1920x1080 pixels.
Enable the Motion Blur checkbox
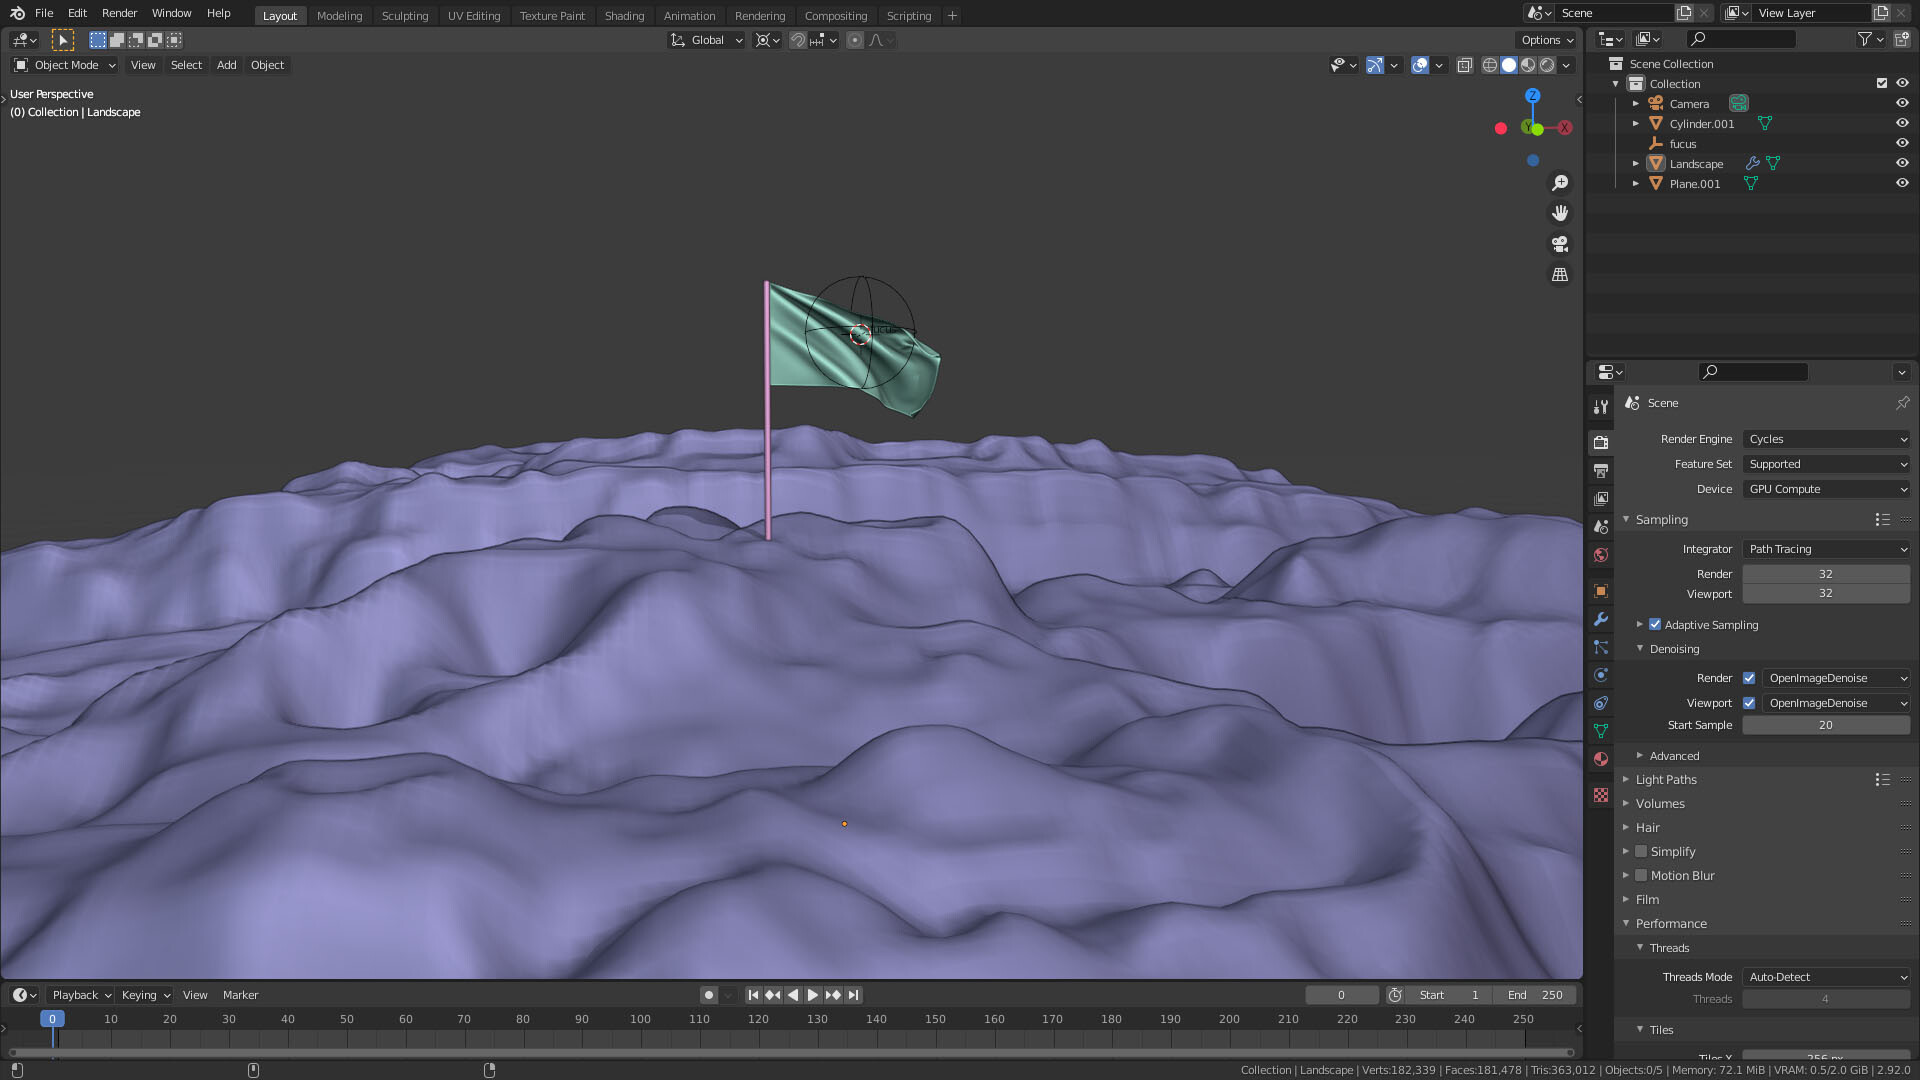[x=1641, y=875]
